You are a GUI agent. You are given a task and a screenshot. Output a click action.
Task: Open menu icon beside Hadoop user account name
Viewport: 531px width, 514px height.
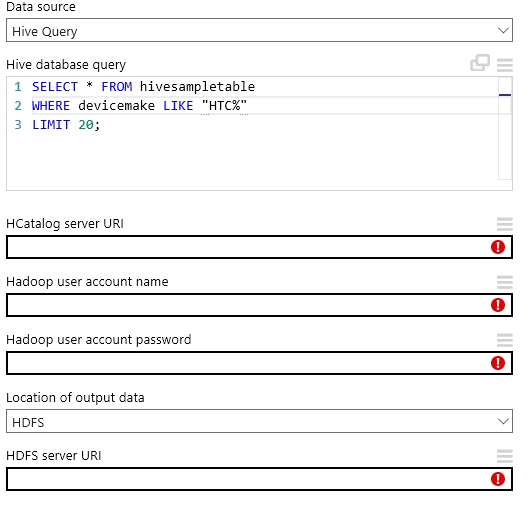click(505, 282)
